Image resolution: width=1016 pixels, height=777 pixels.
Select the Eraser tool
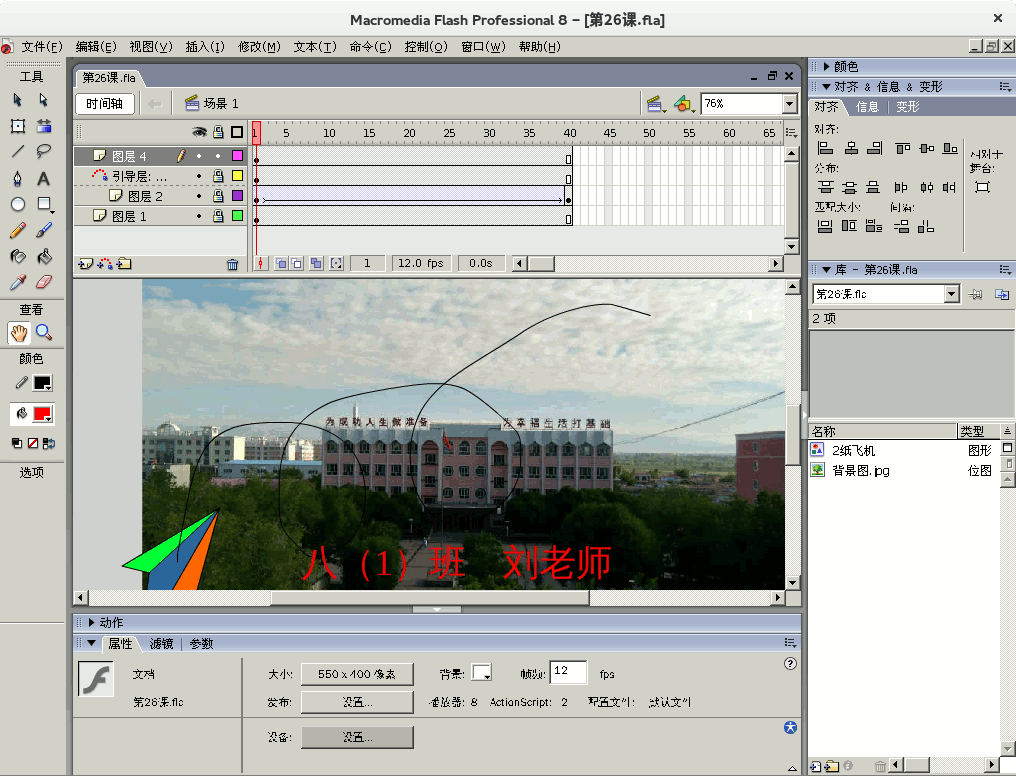(x=43, y=282)
